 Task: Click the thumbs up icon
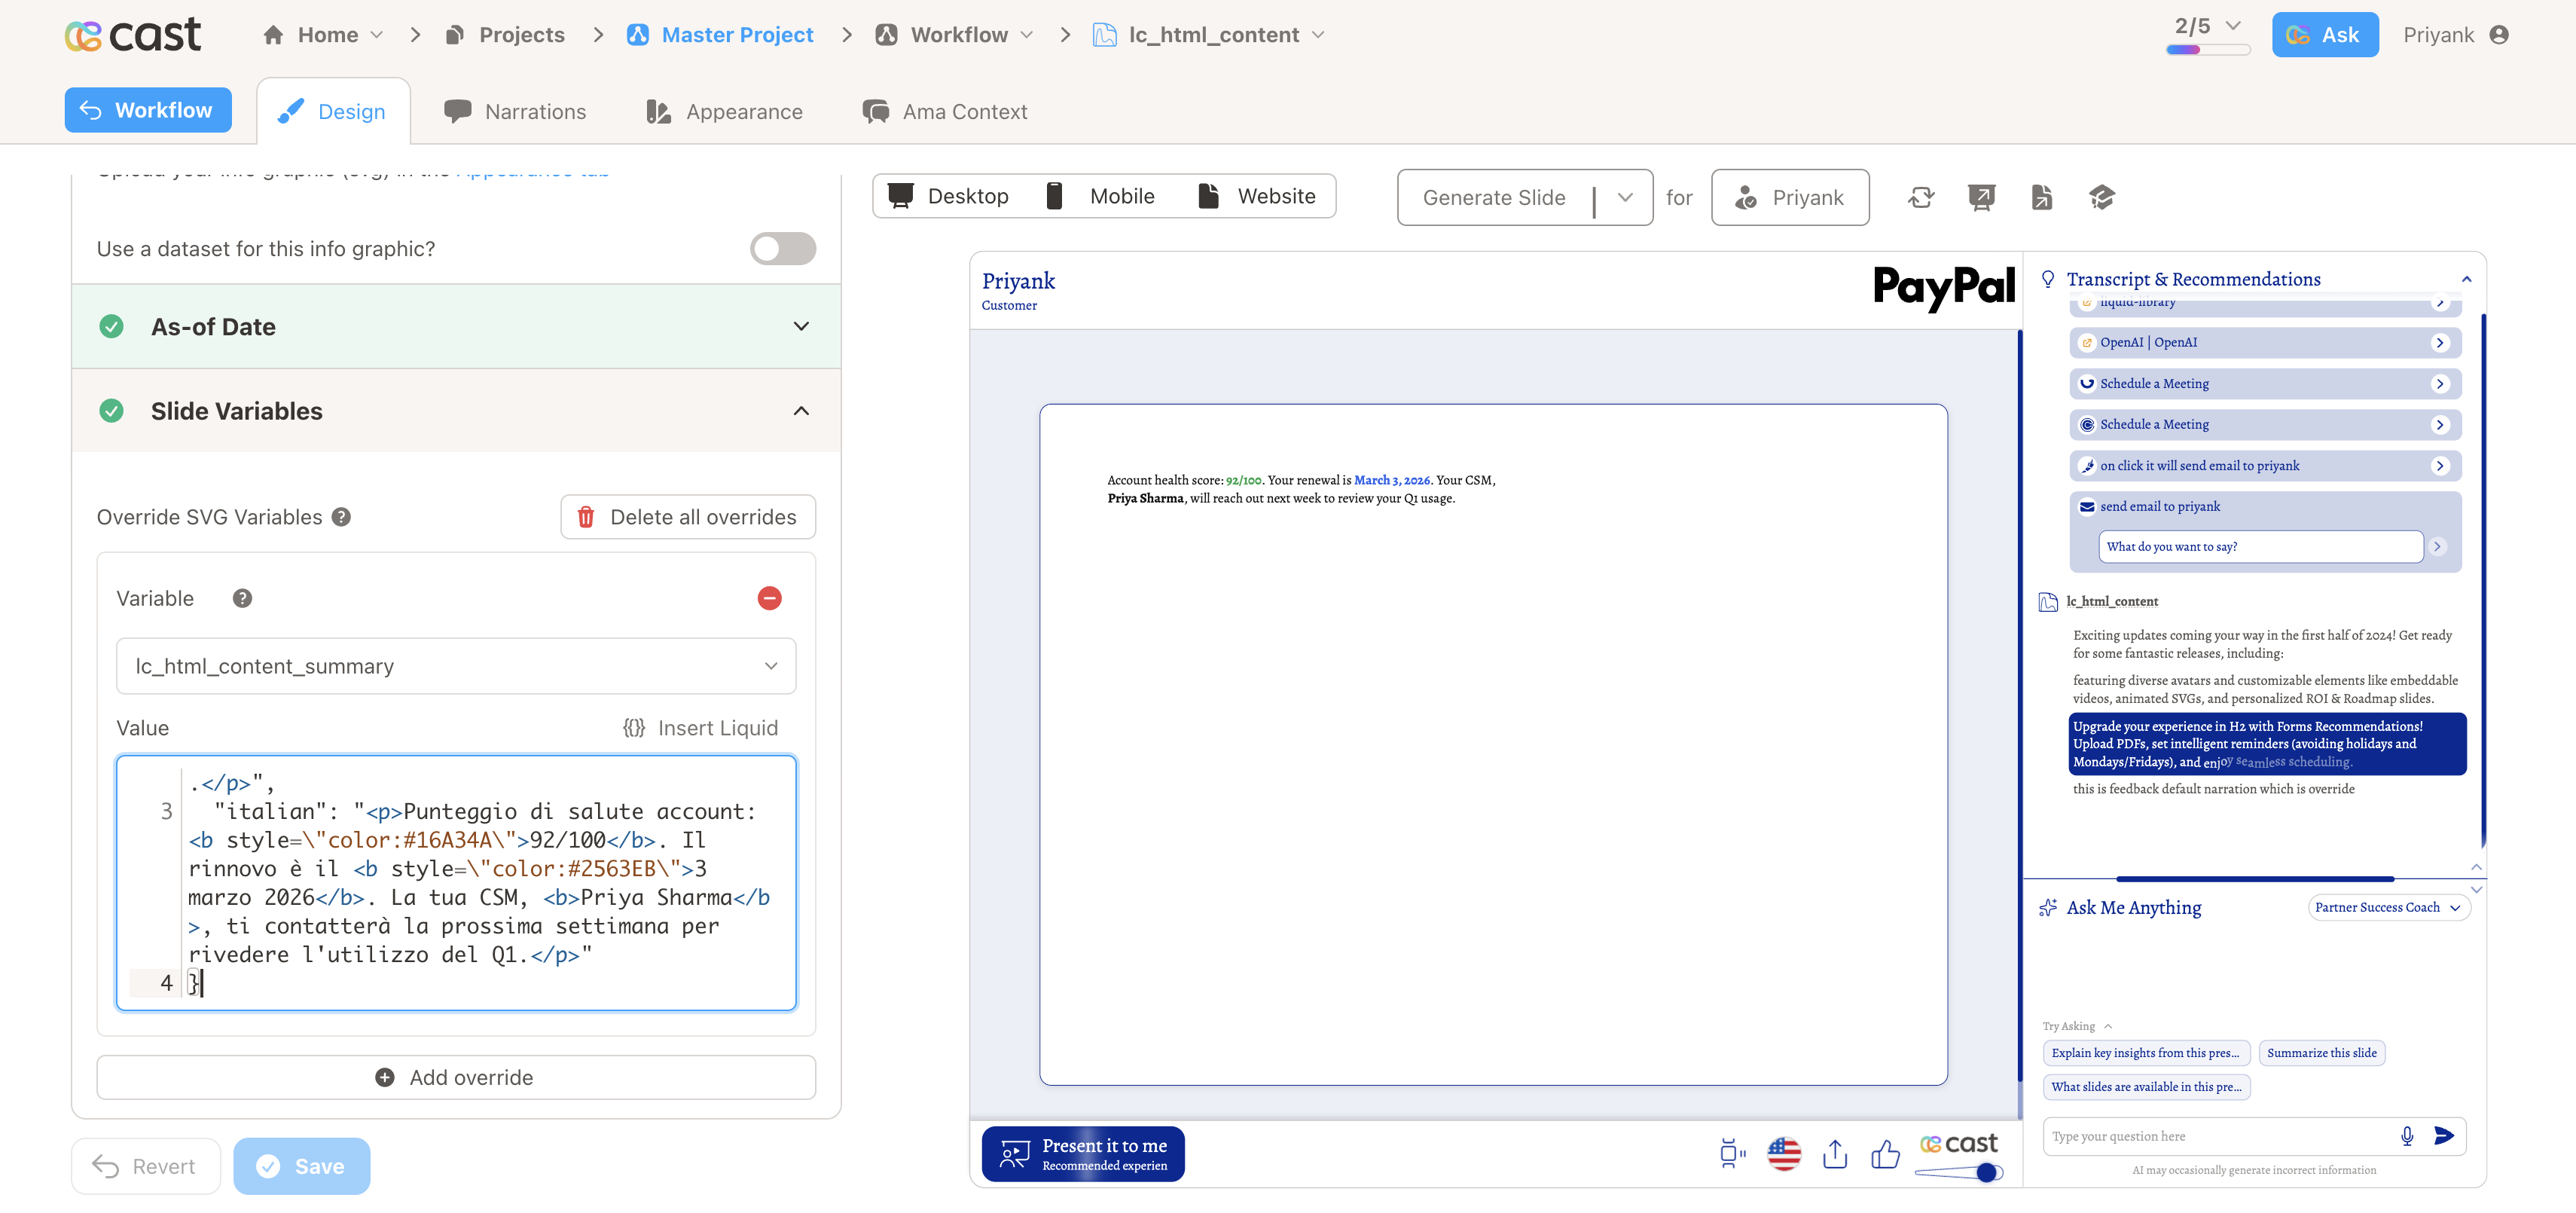pos(1885,1154)
